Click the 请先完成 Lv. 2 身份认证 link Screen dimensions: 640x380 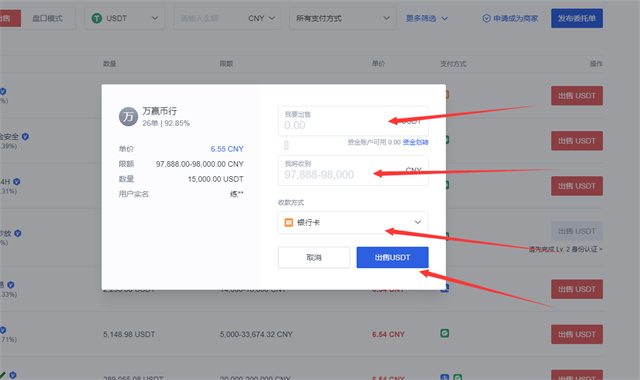[x=565, y=249]
